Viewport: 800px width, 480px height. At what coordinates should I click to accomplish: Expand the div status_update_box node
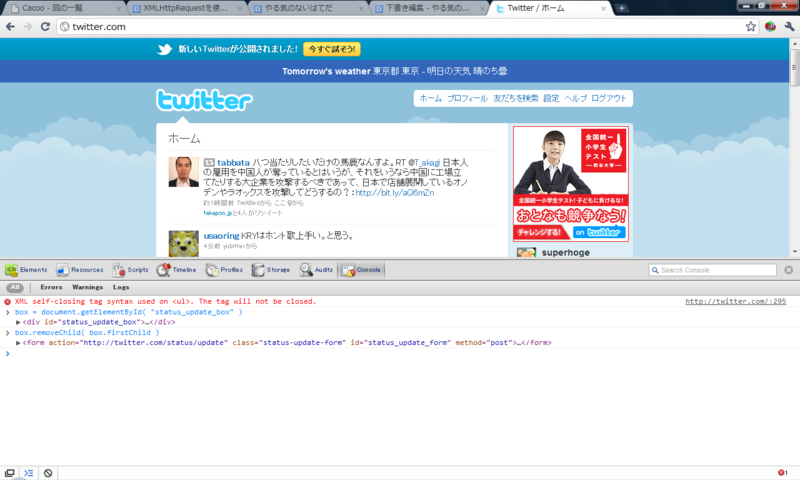click(18, 322)
